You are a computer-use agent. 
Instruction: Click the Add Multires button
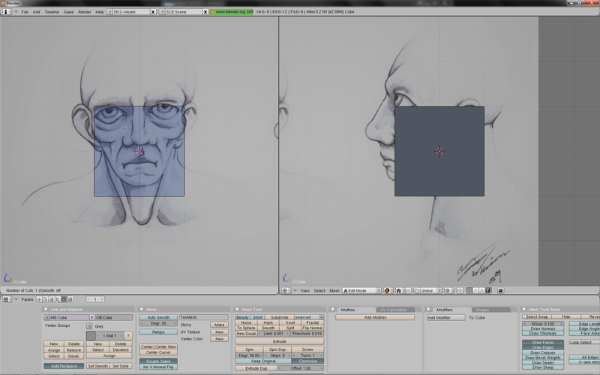click(x=375, y=317)
